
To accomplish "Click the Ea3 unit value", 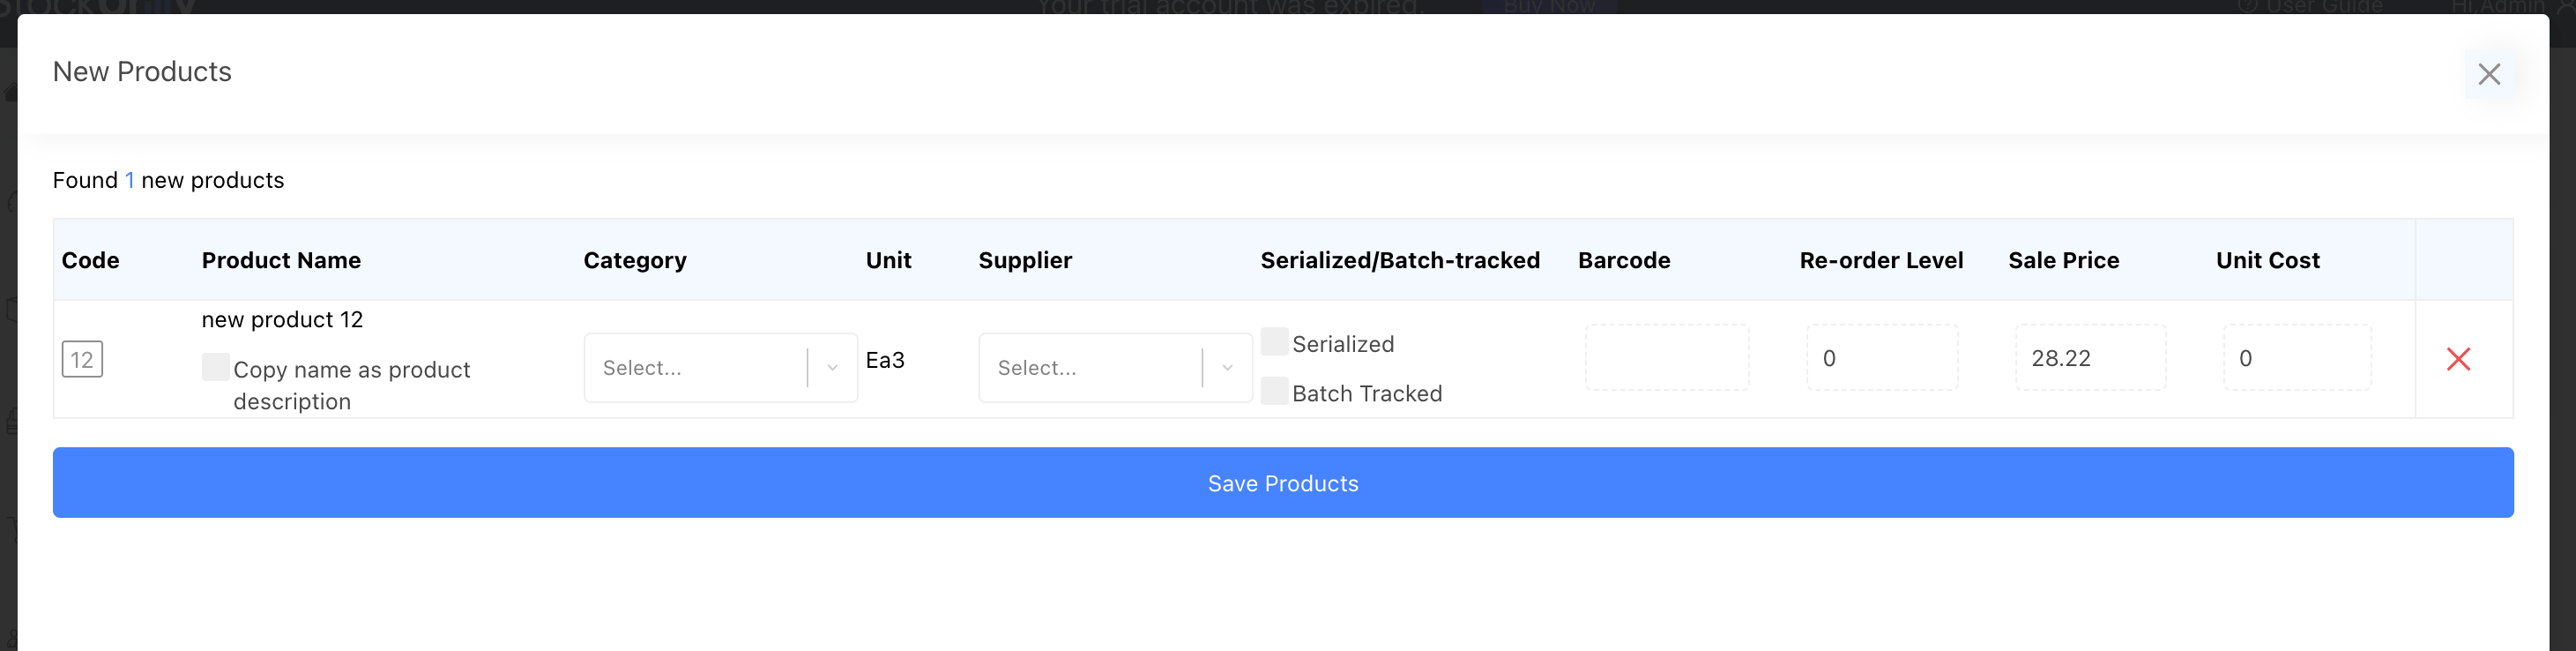I will tap(885, 360).
